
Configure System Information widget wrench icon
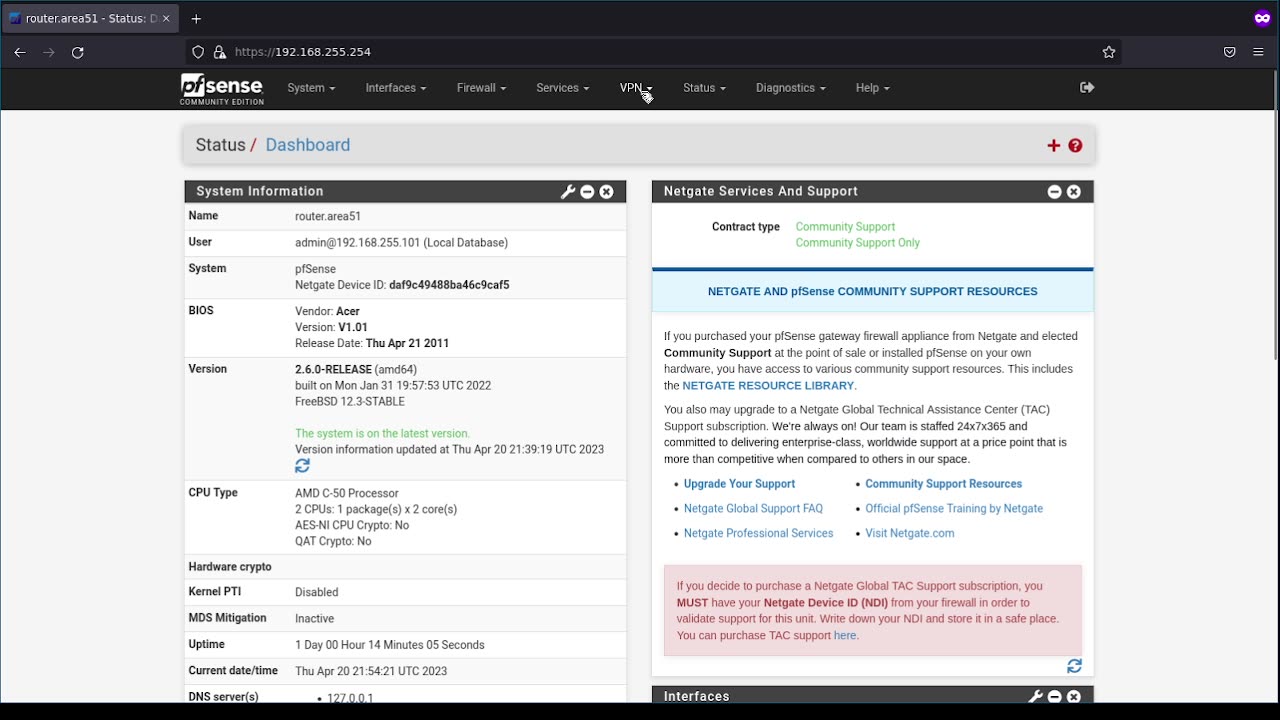click(x=568, y=192)
